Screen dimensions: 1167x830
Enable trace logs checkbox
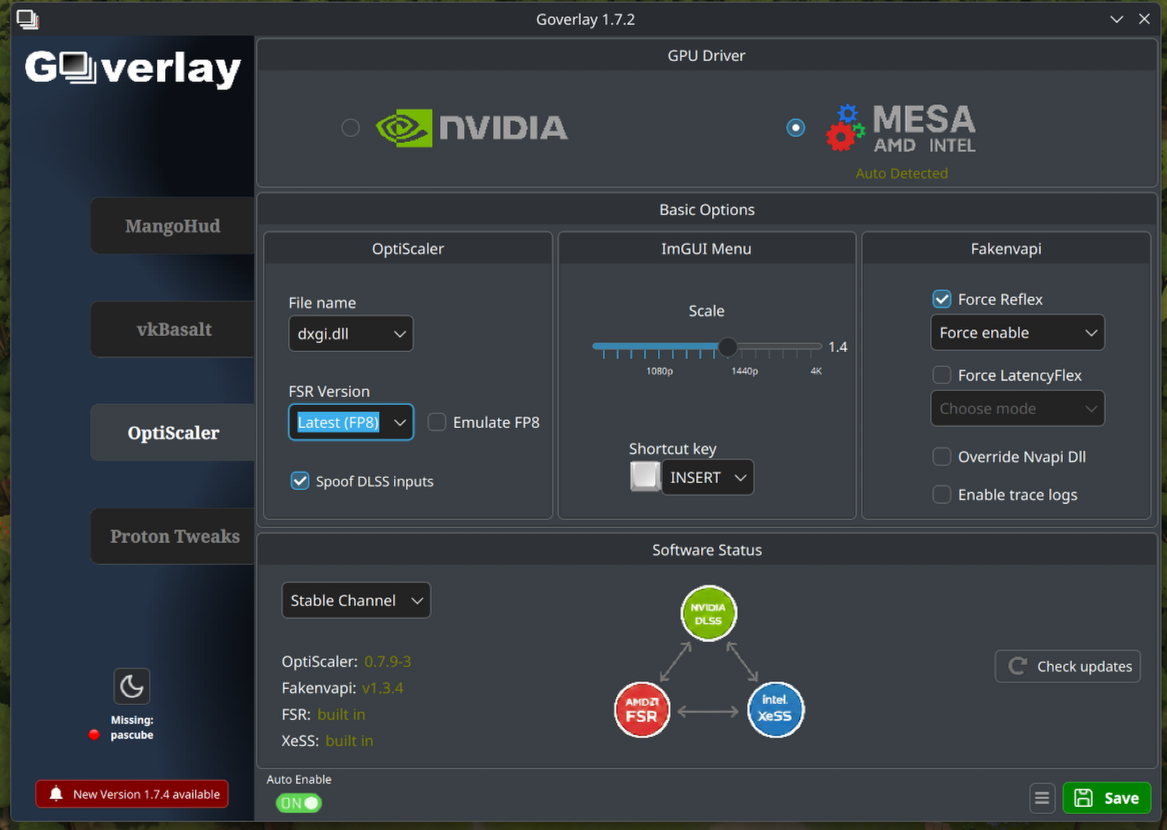[x=941, y=494]
